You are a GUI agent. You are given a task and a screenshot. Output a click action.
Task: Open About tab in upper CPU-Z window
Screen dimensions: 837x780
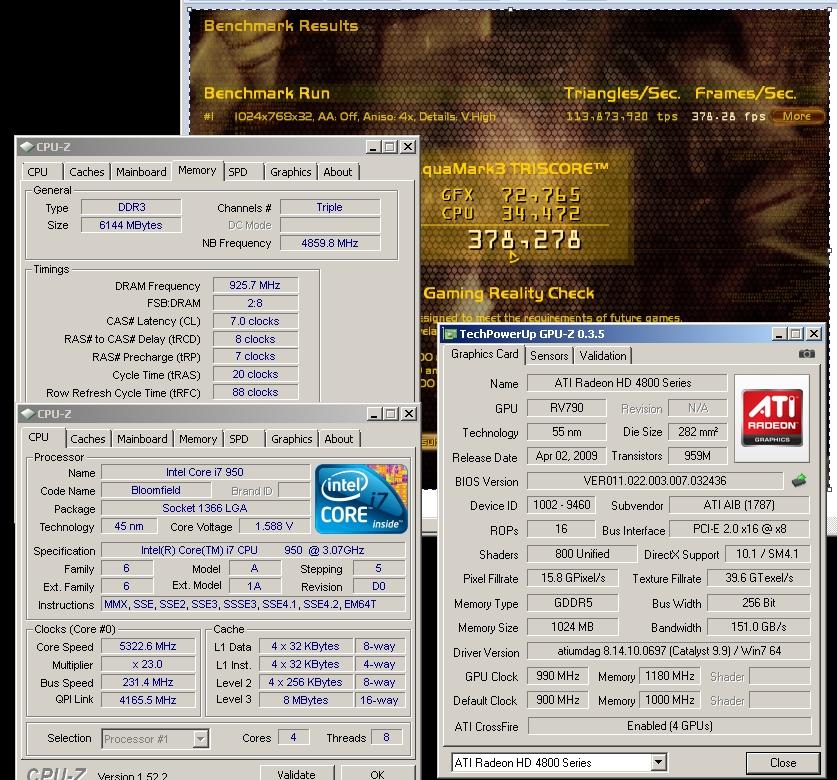[x=338, y=172]
